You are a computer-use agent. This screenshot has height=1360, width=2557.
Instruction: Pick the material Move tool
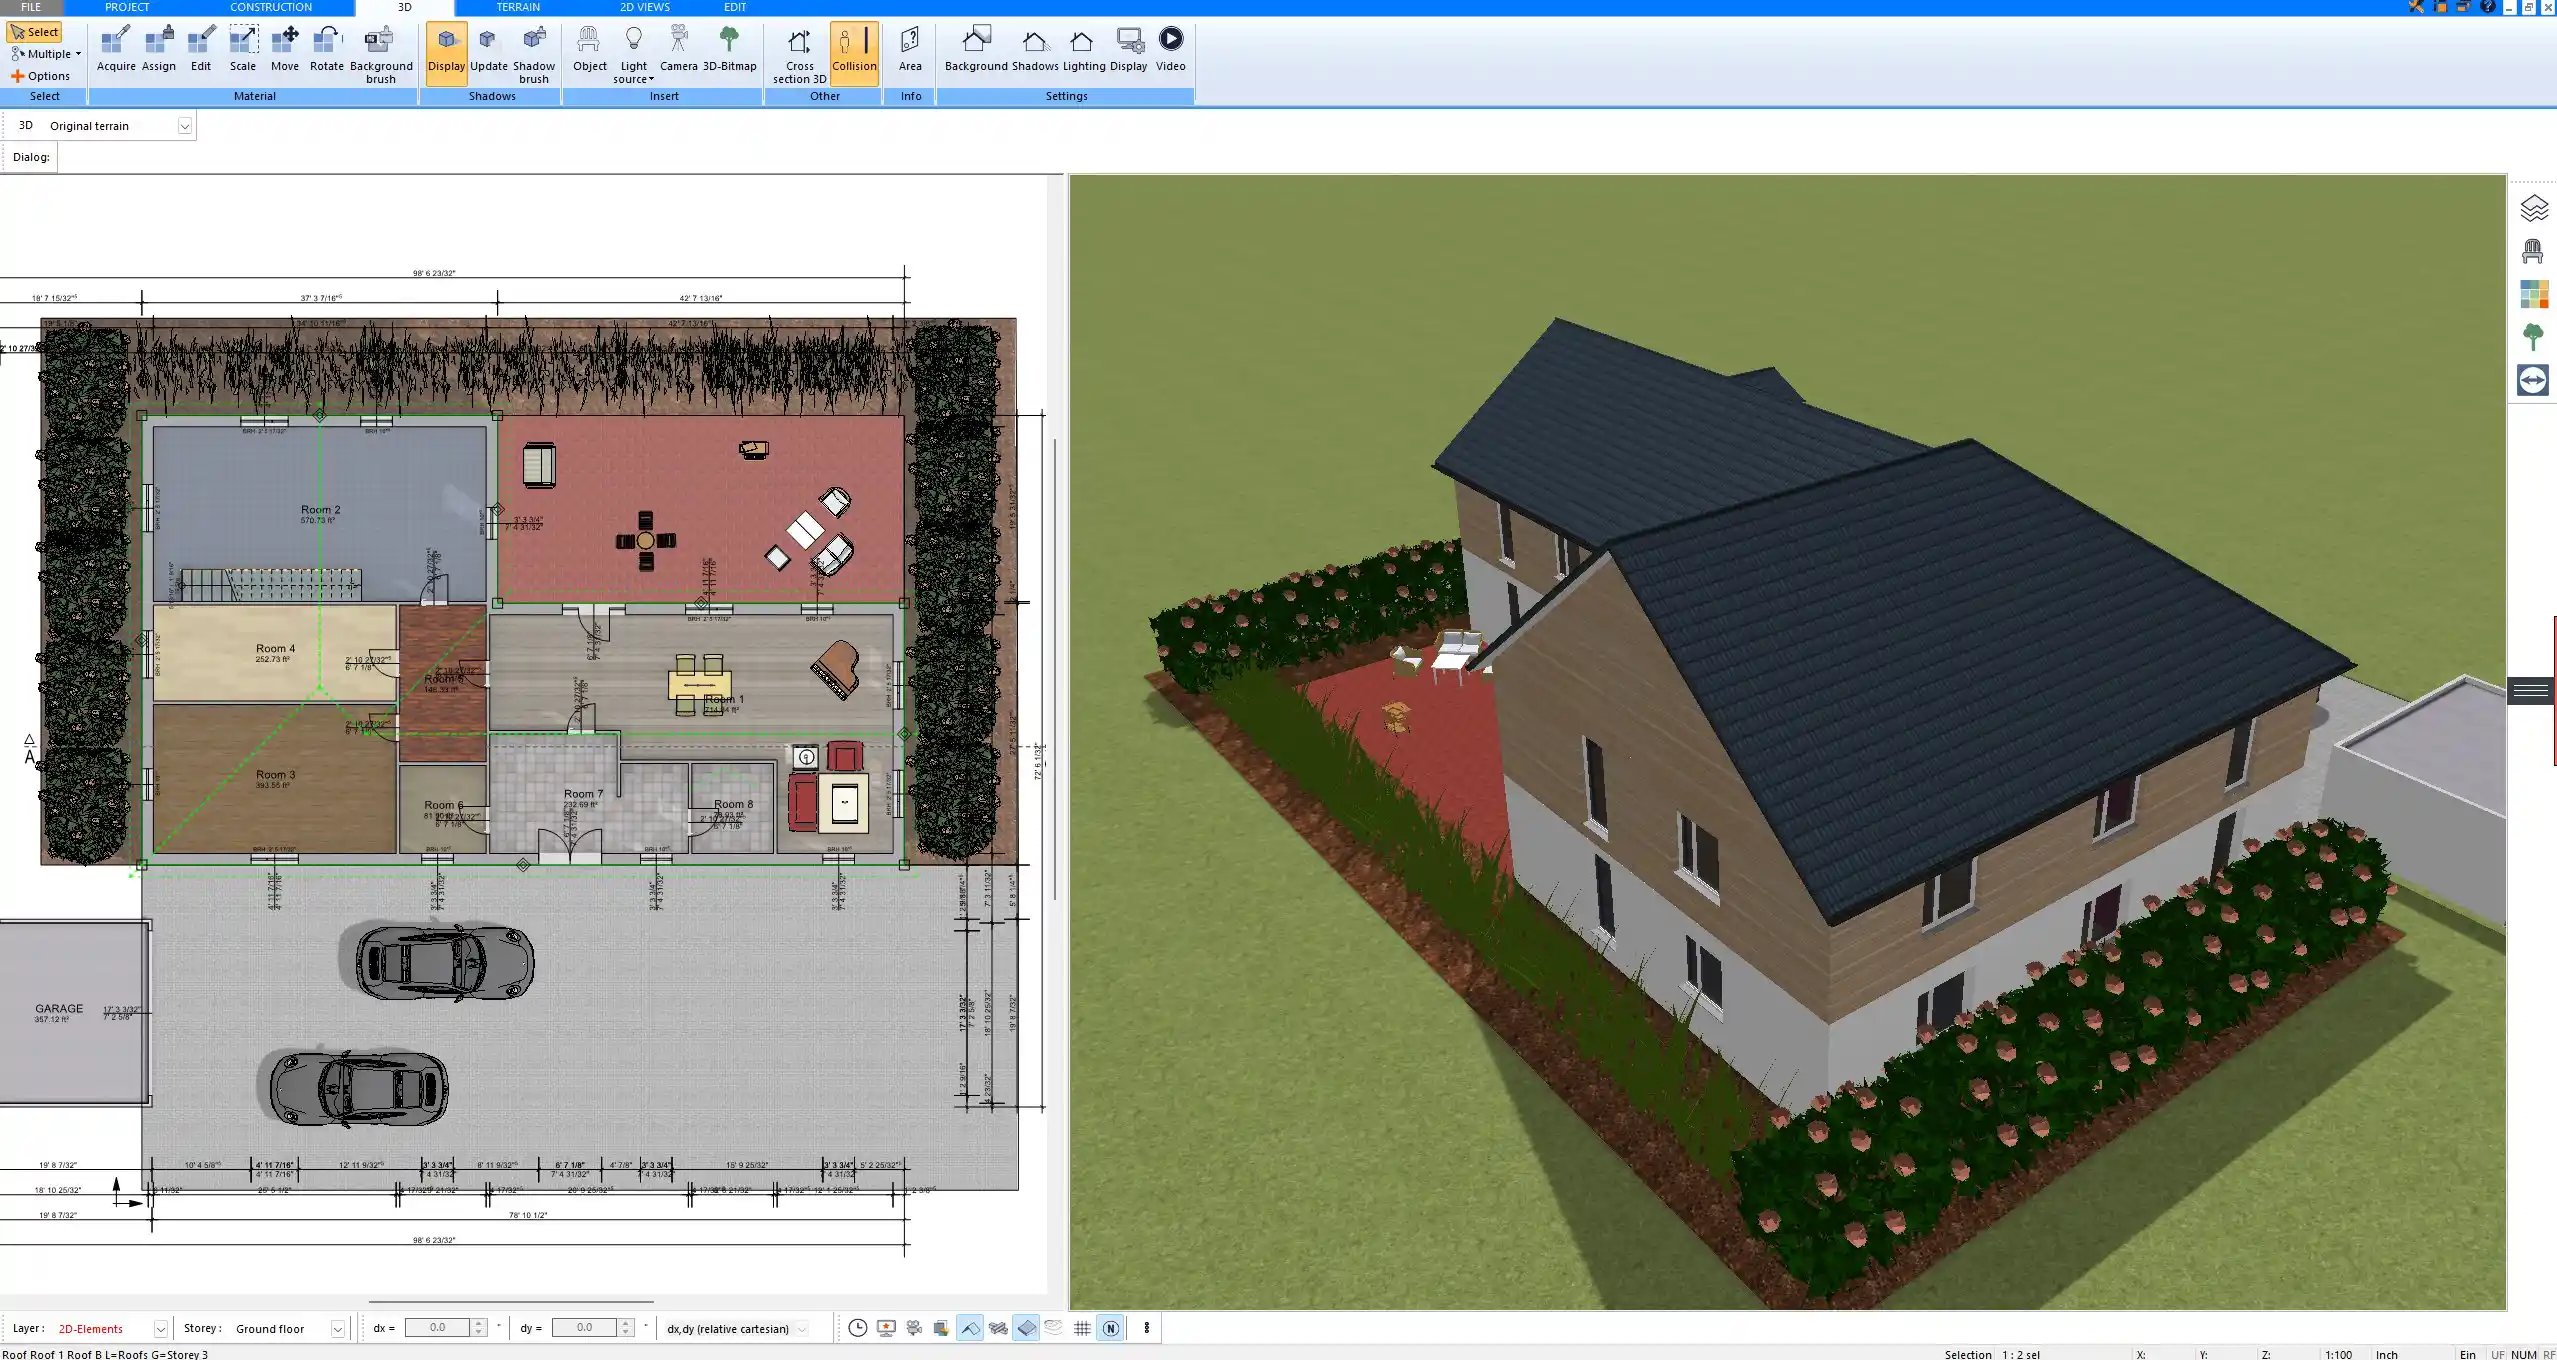point(285,50)
